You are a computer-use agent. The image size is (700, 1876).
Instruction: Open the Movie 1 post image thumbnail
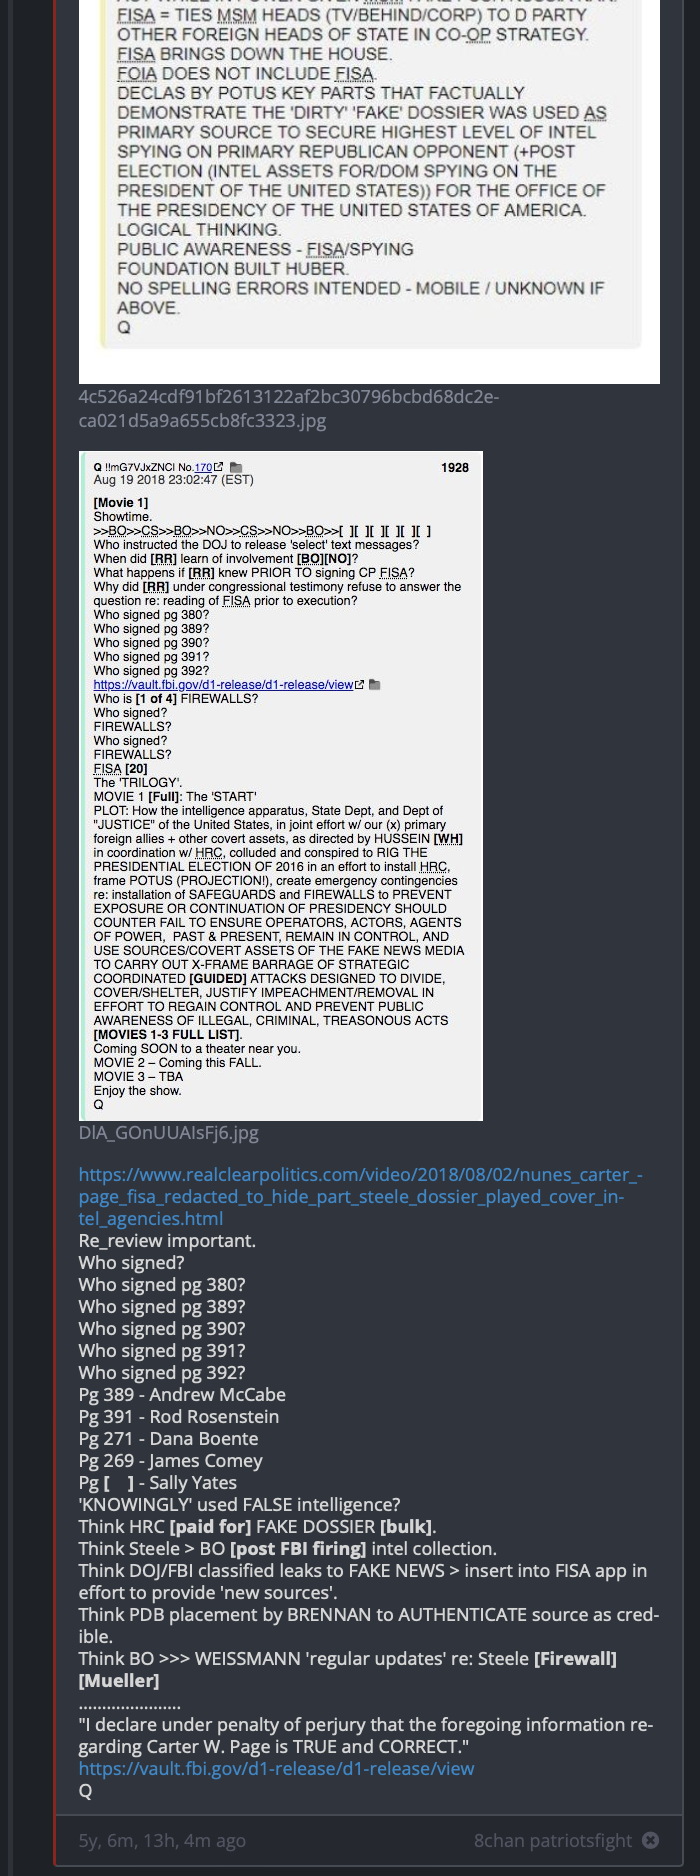point(281,786)
